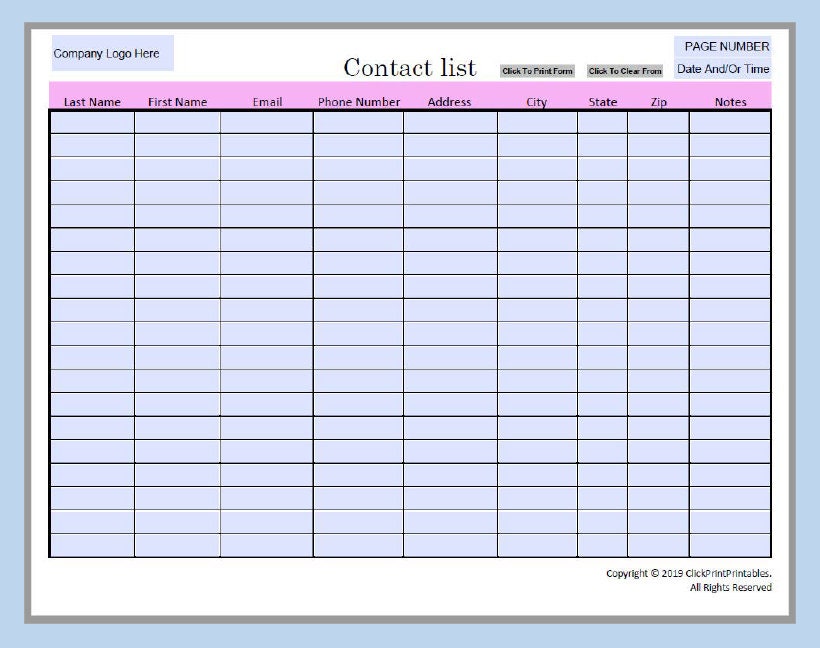Click the 'Click To Clear From' button
Image resolution: width=820 pixels, height=648 pixels.
click(625, 71)
